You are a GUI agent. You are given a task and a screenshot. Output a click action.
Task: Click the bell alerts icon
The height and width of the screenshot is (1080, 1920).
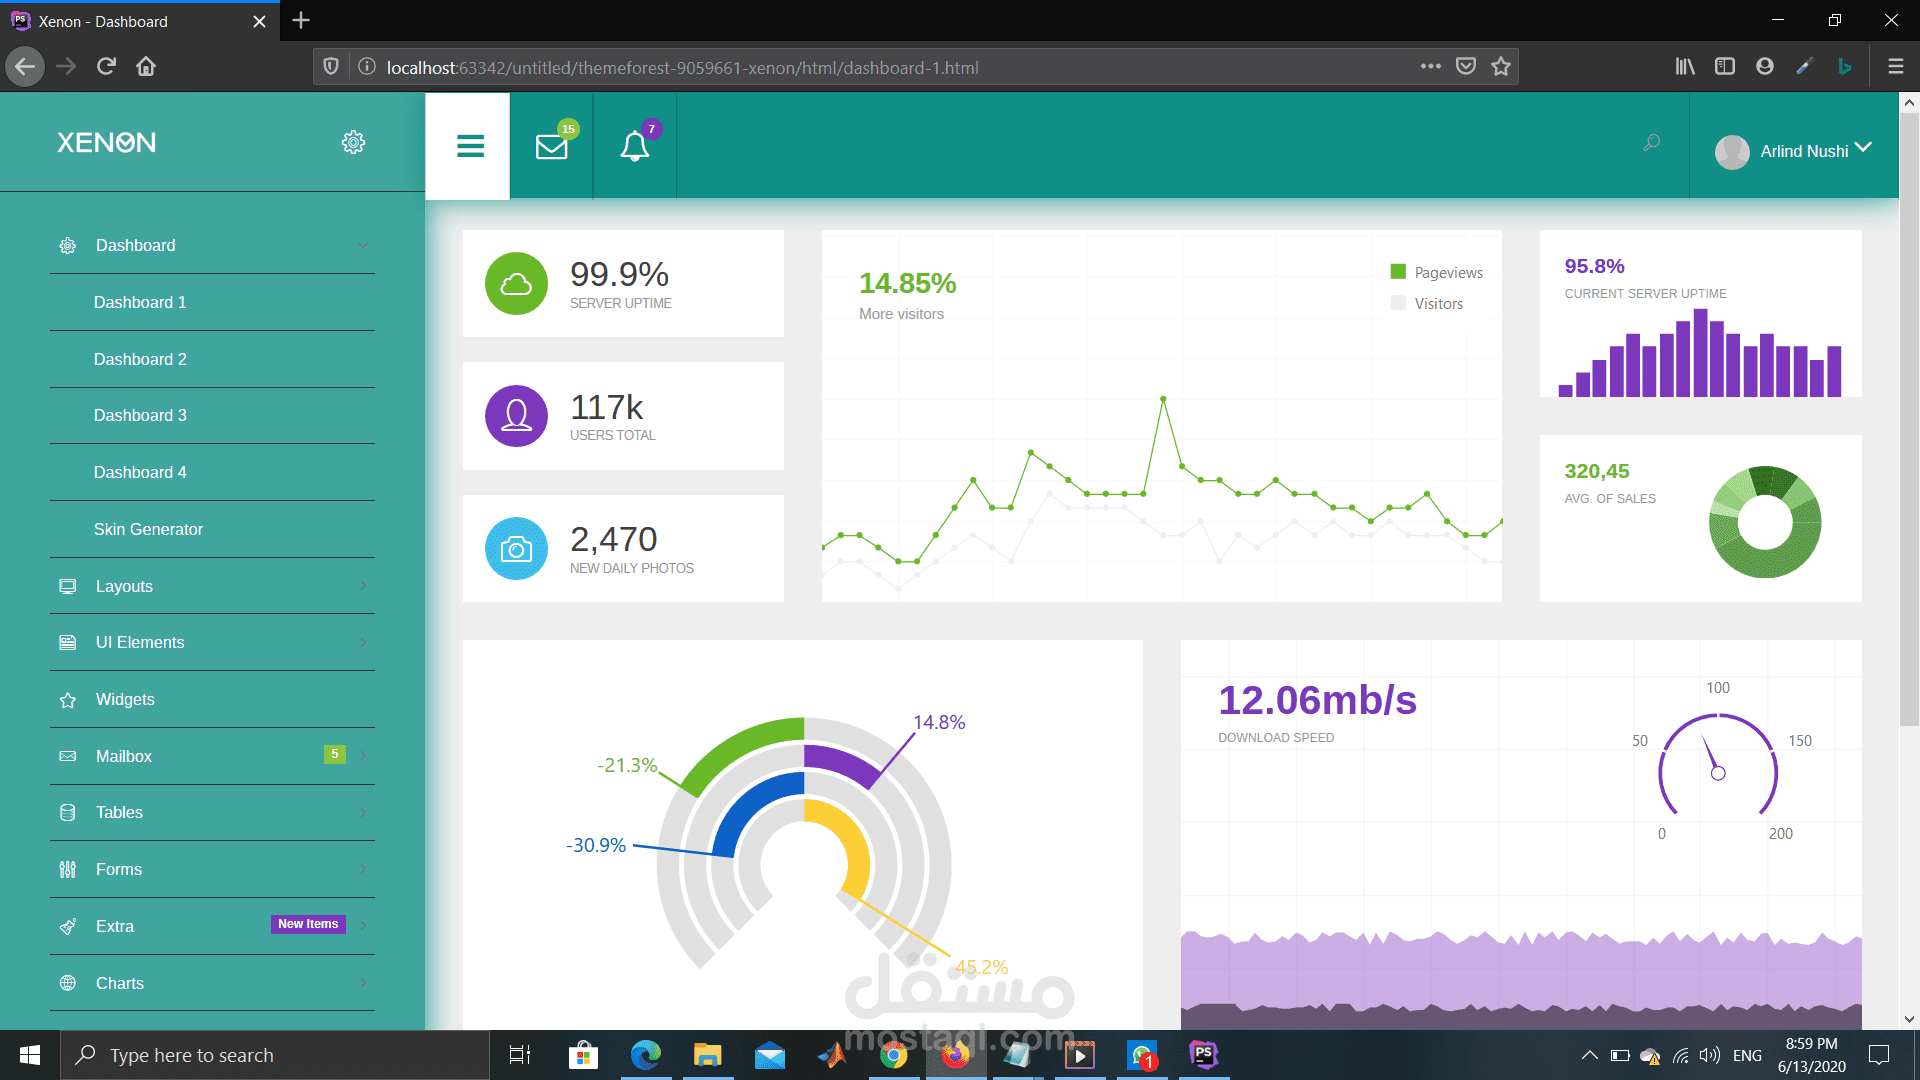click(634, 147)
